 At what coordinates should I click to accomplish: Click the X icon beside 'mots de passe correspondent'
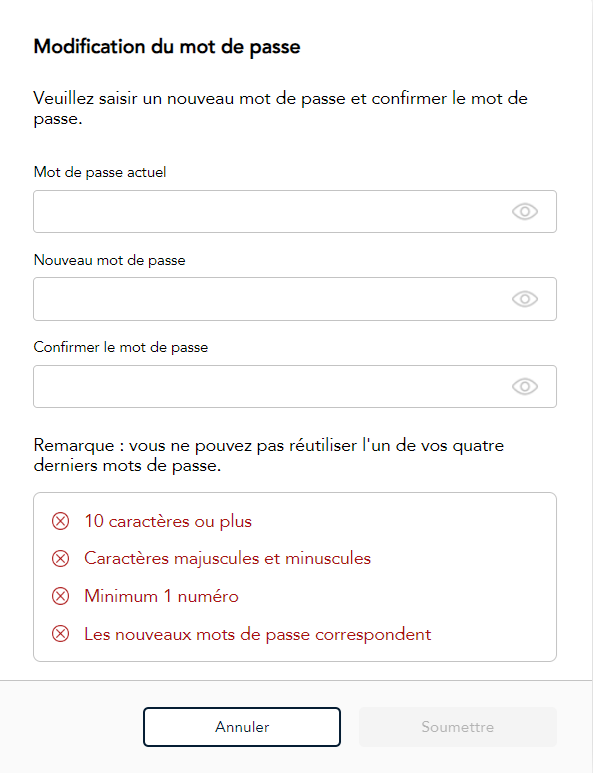click(61, 634)
